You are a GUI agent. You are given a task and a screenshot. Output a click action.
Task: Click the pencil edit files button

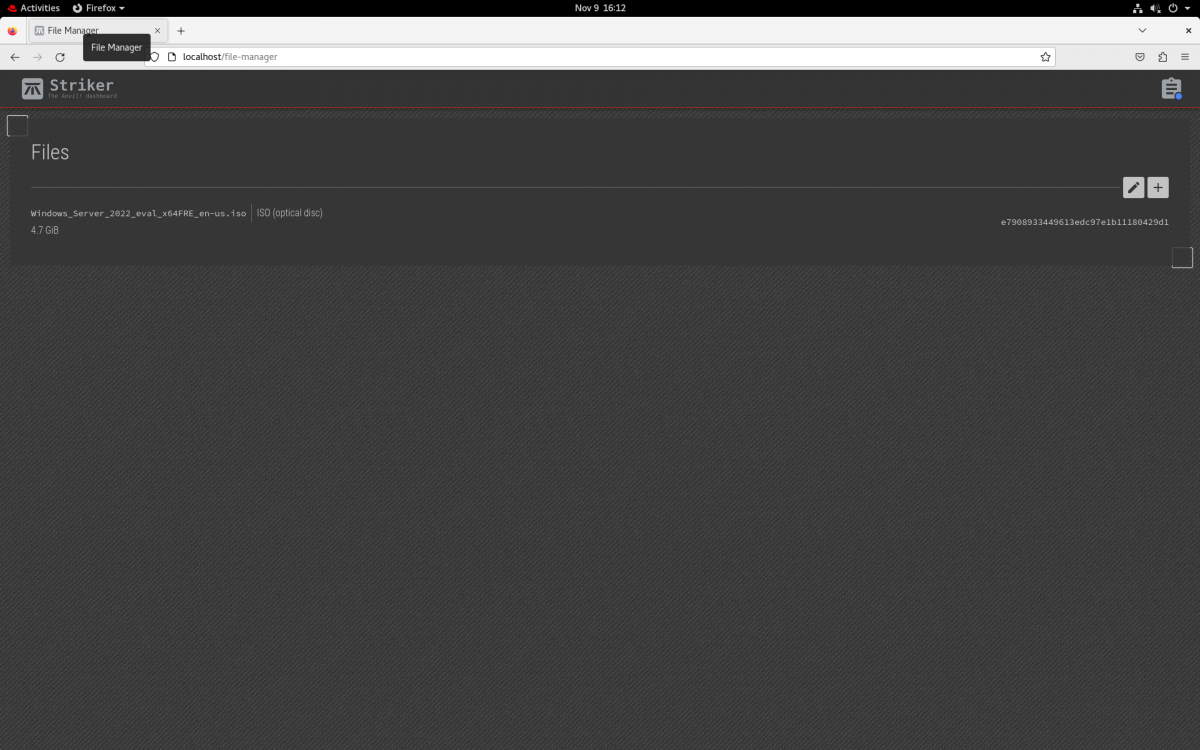1133,188
